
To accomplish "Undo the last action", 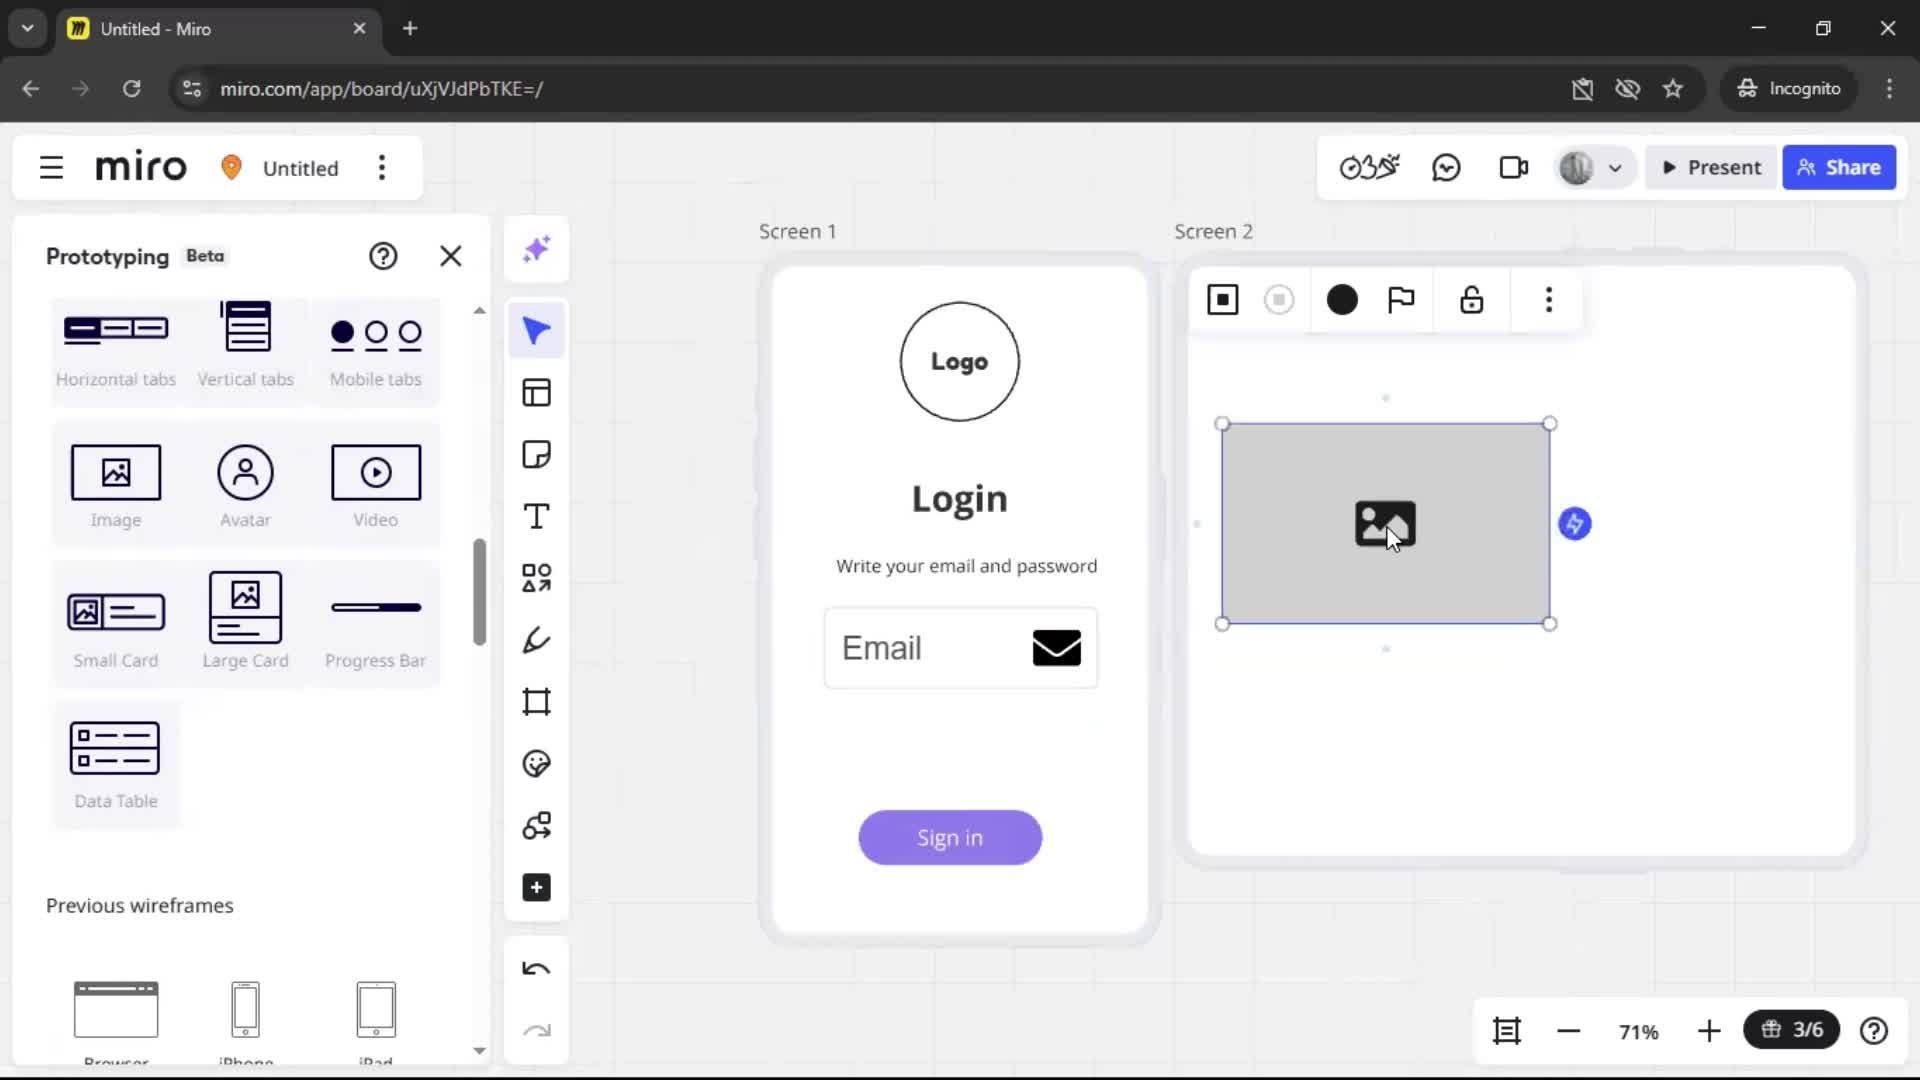I will pyautogui.click(x=537, y=969).
